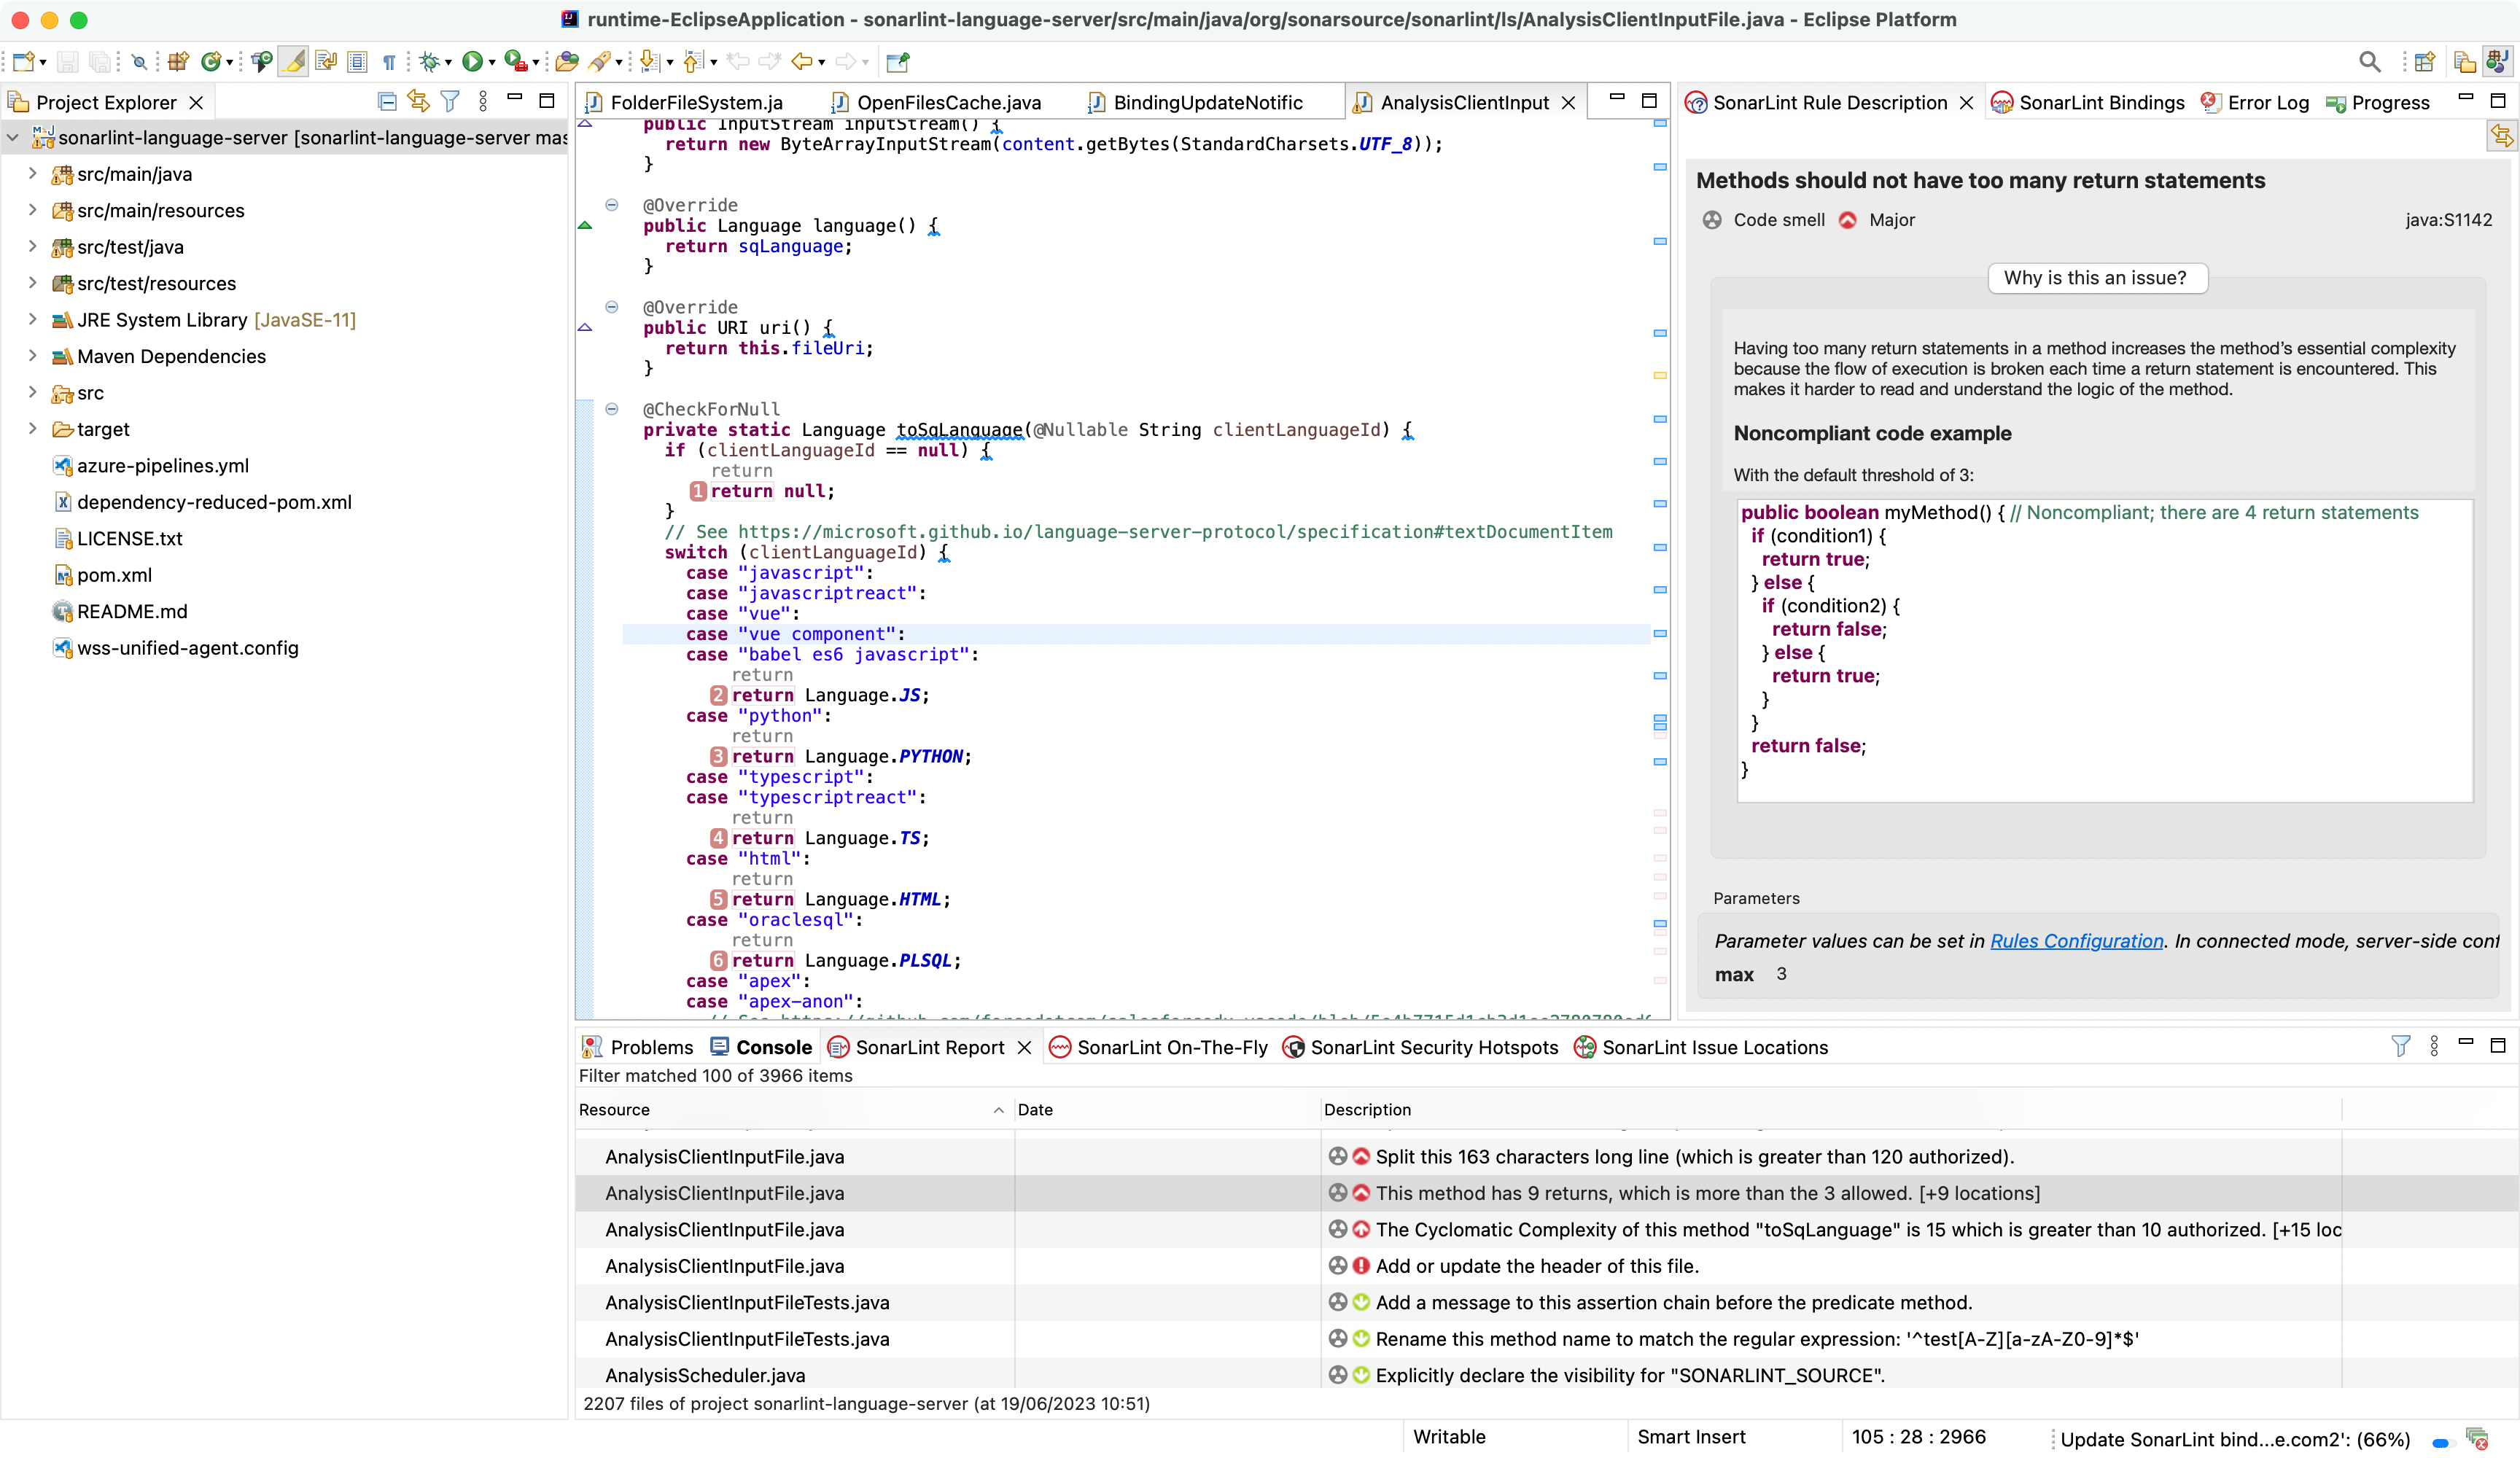
Task: Open the Rules Configuration link
Action: [2076, 941]
